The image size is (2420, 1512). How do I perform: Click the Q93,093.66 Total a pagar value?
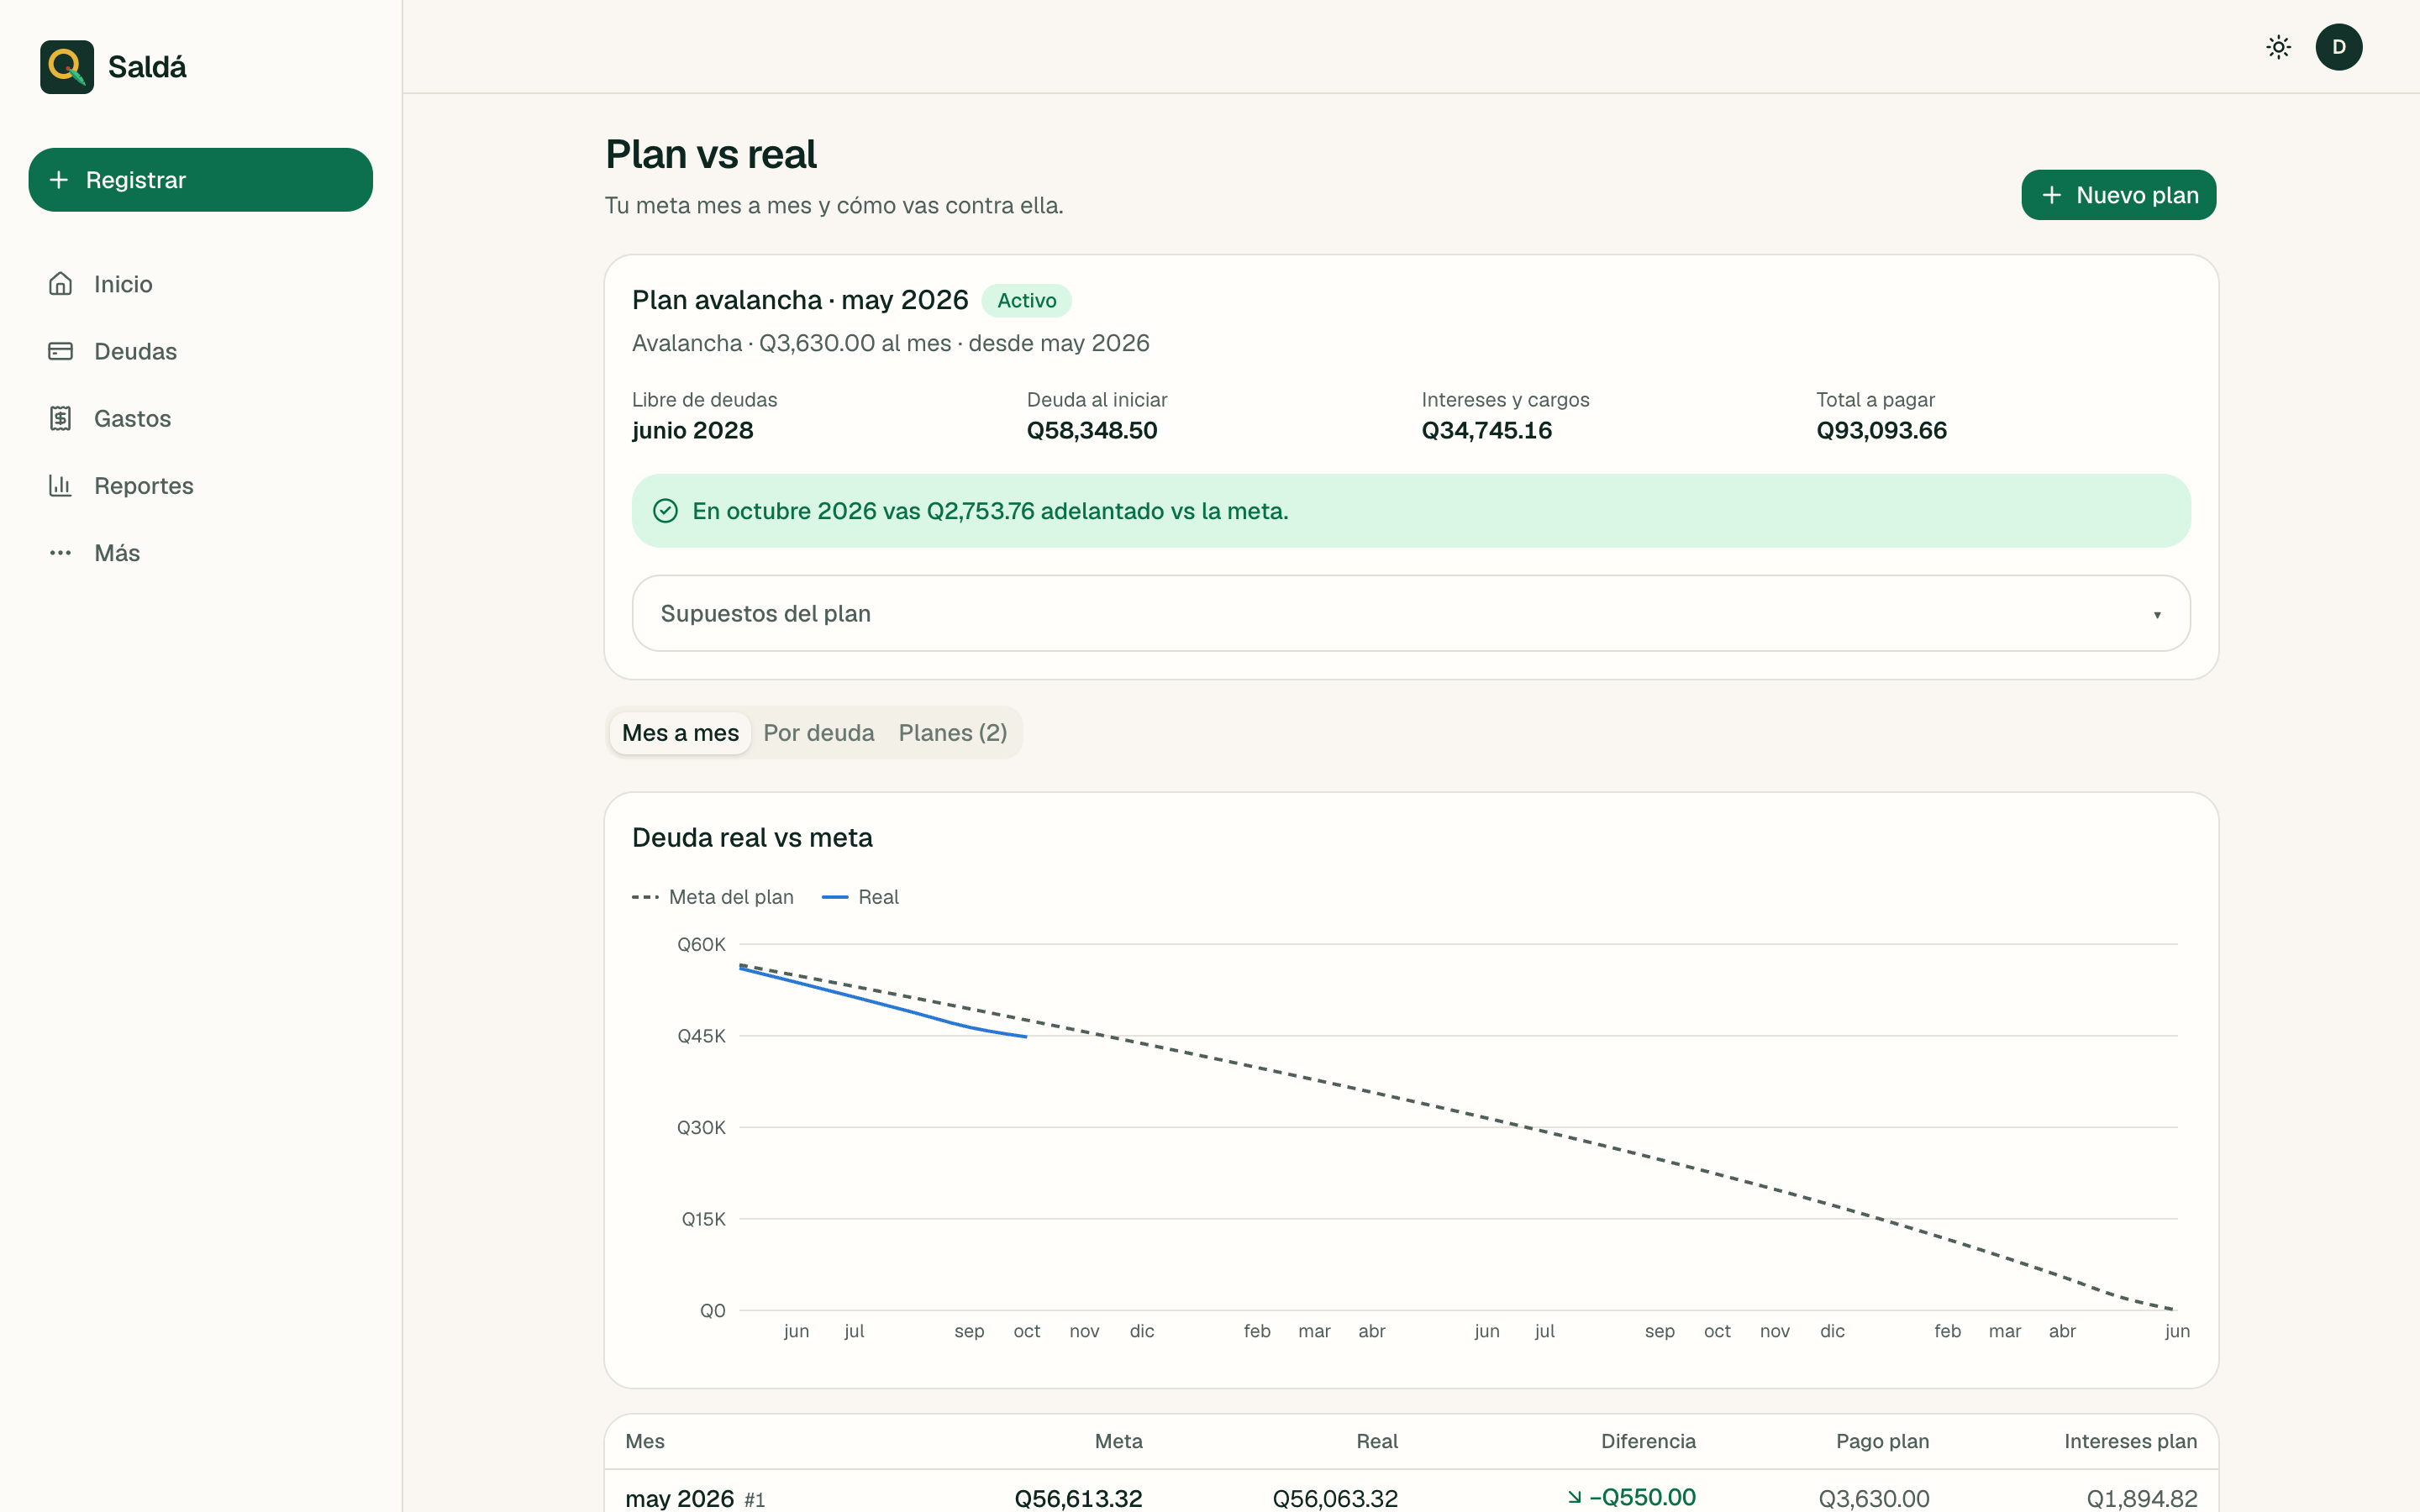coord(1881,430)
